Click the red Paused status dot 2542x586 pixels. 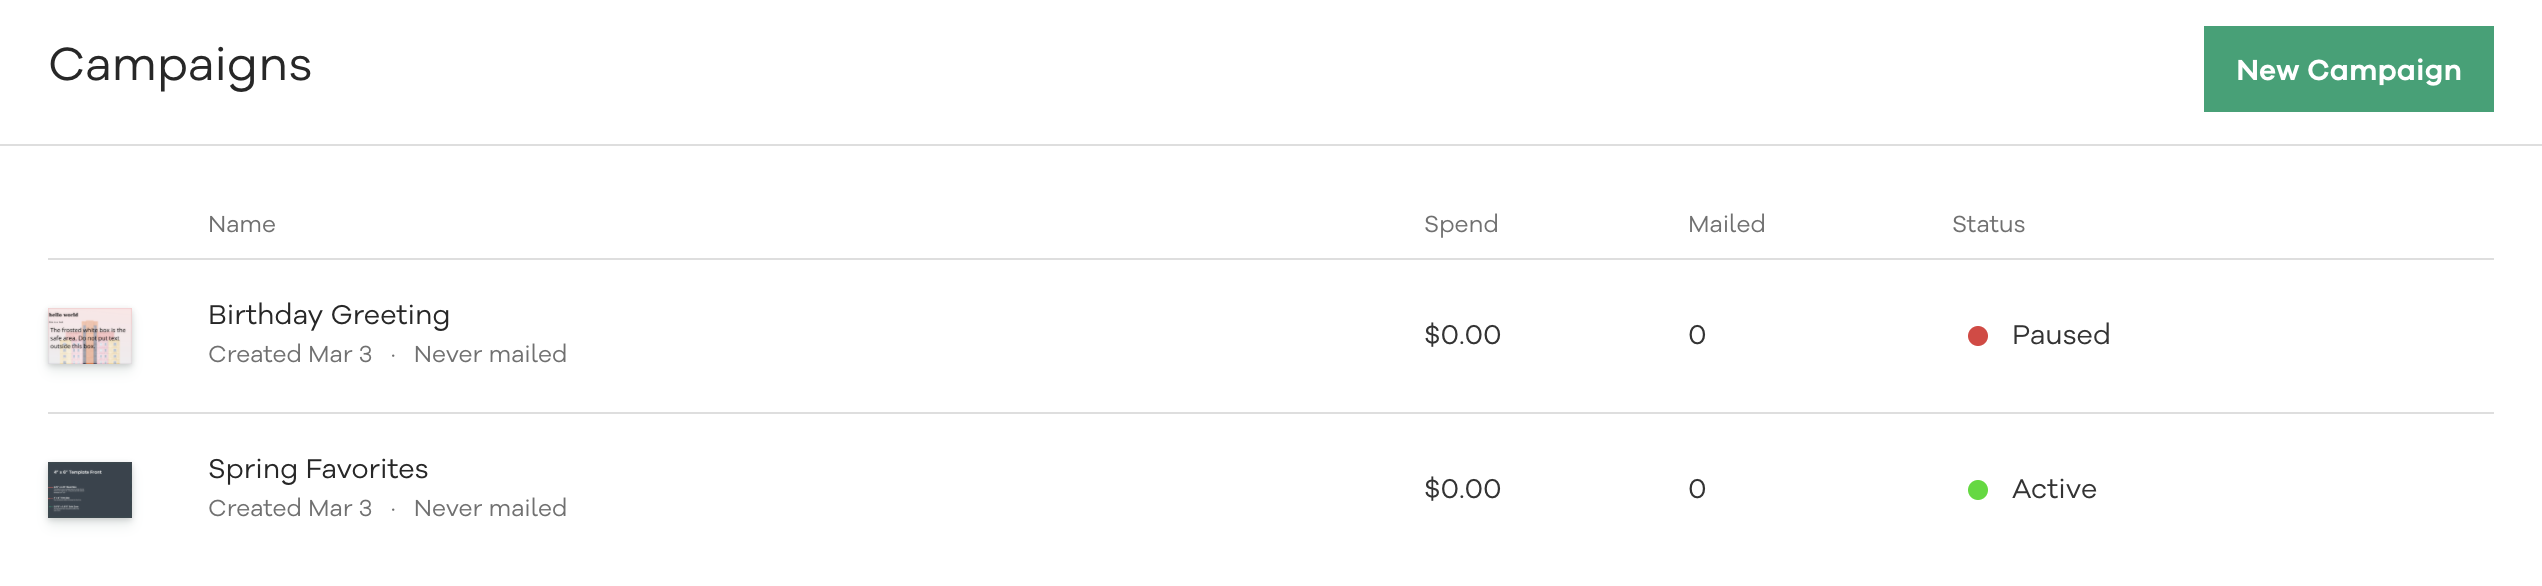pos(1978,336)
